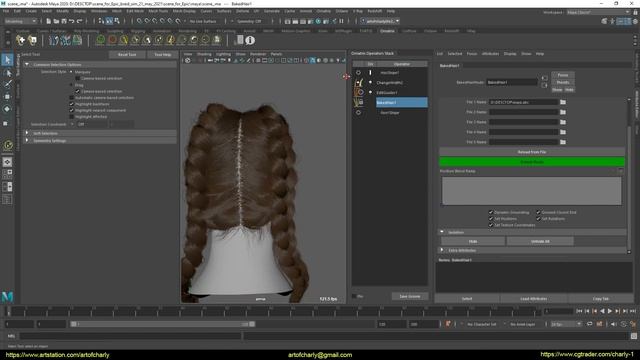
Task: Collapse the Isolation section
Action: 442,232
